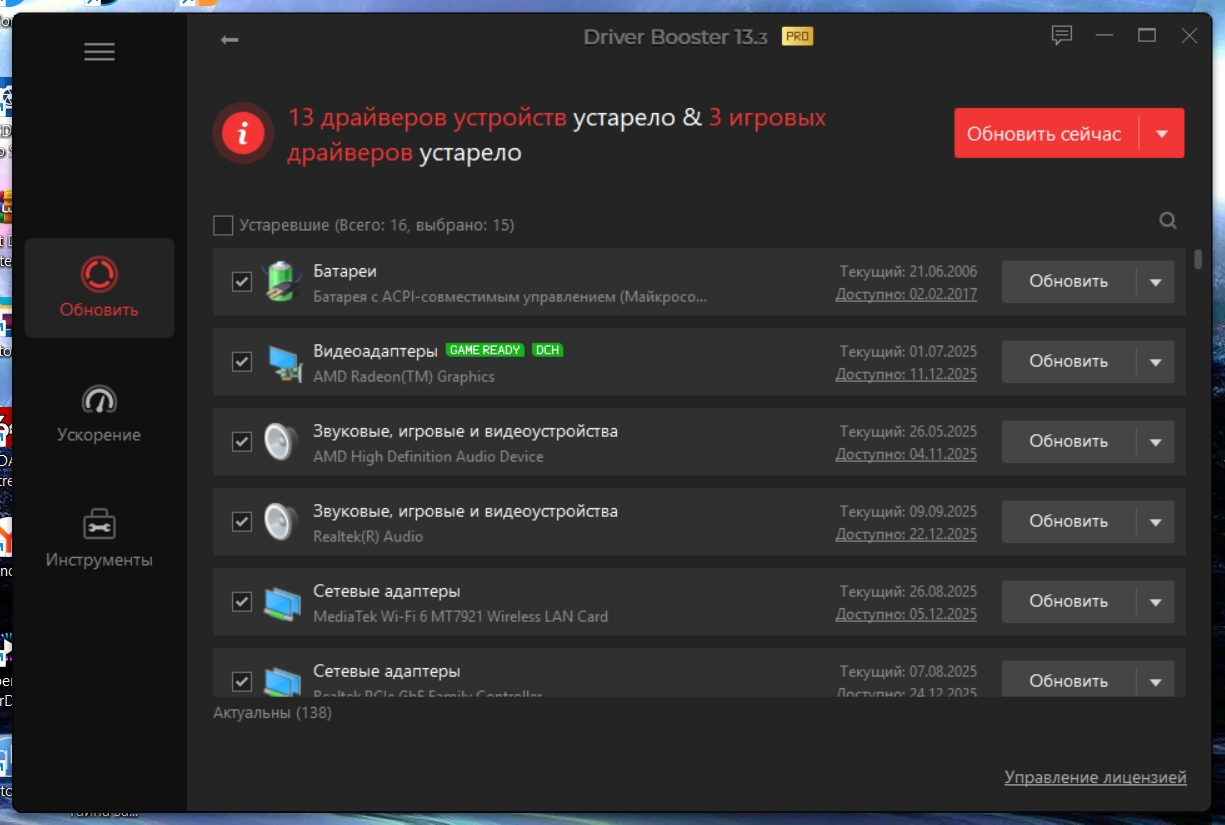Open dropdown for Realtek(R) Audio update

1156,522
